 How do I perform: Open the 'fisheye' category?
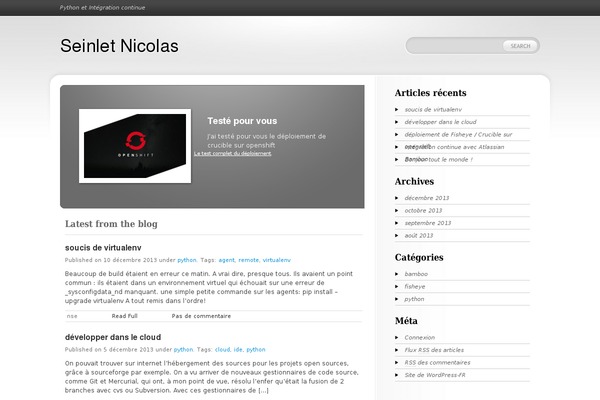point(415,287)
